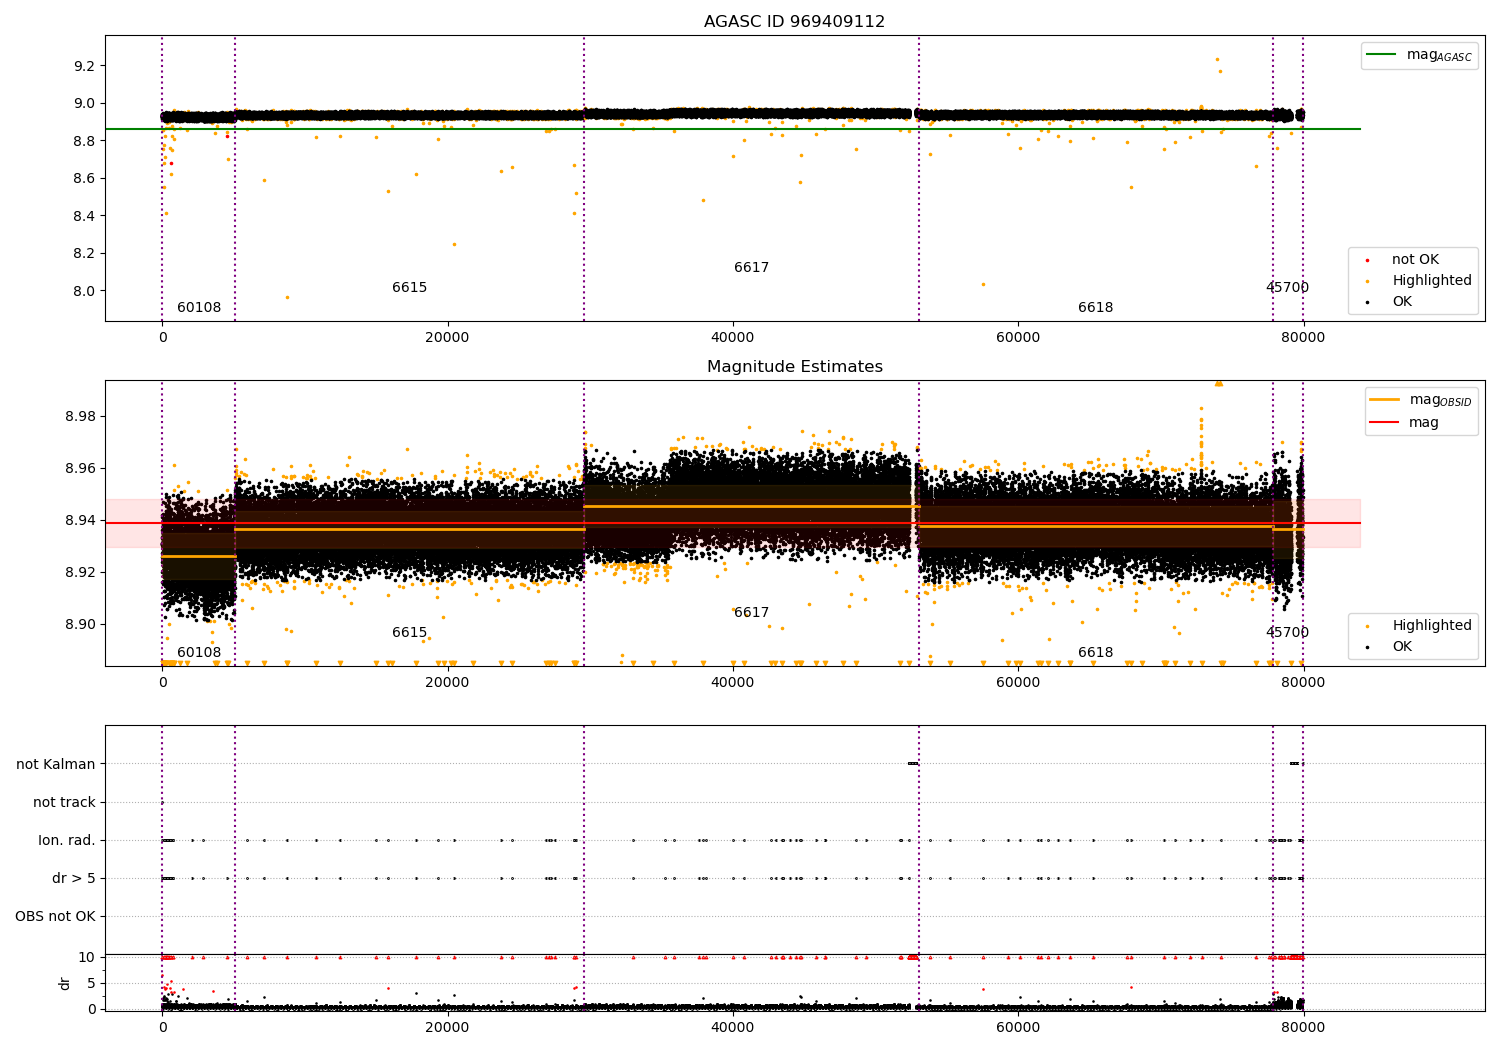1500x1050 pixels.
Task: Click the 8.4 tick on the top plot
Action: point(84,216)
